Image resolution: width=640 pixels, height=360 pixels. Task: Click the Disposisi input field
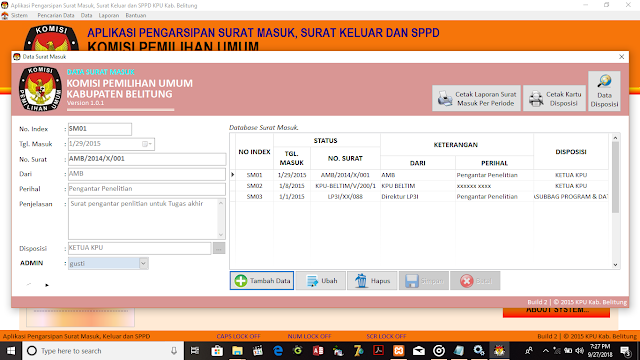(x=139, y=248)
